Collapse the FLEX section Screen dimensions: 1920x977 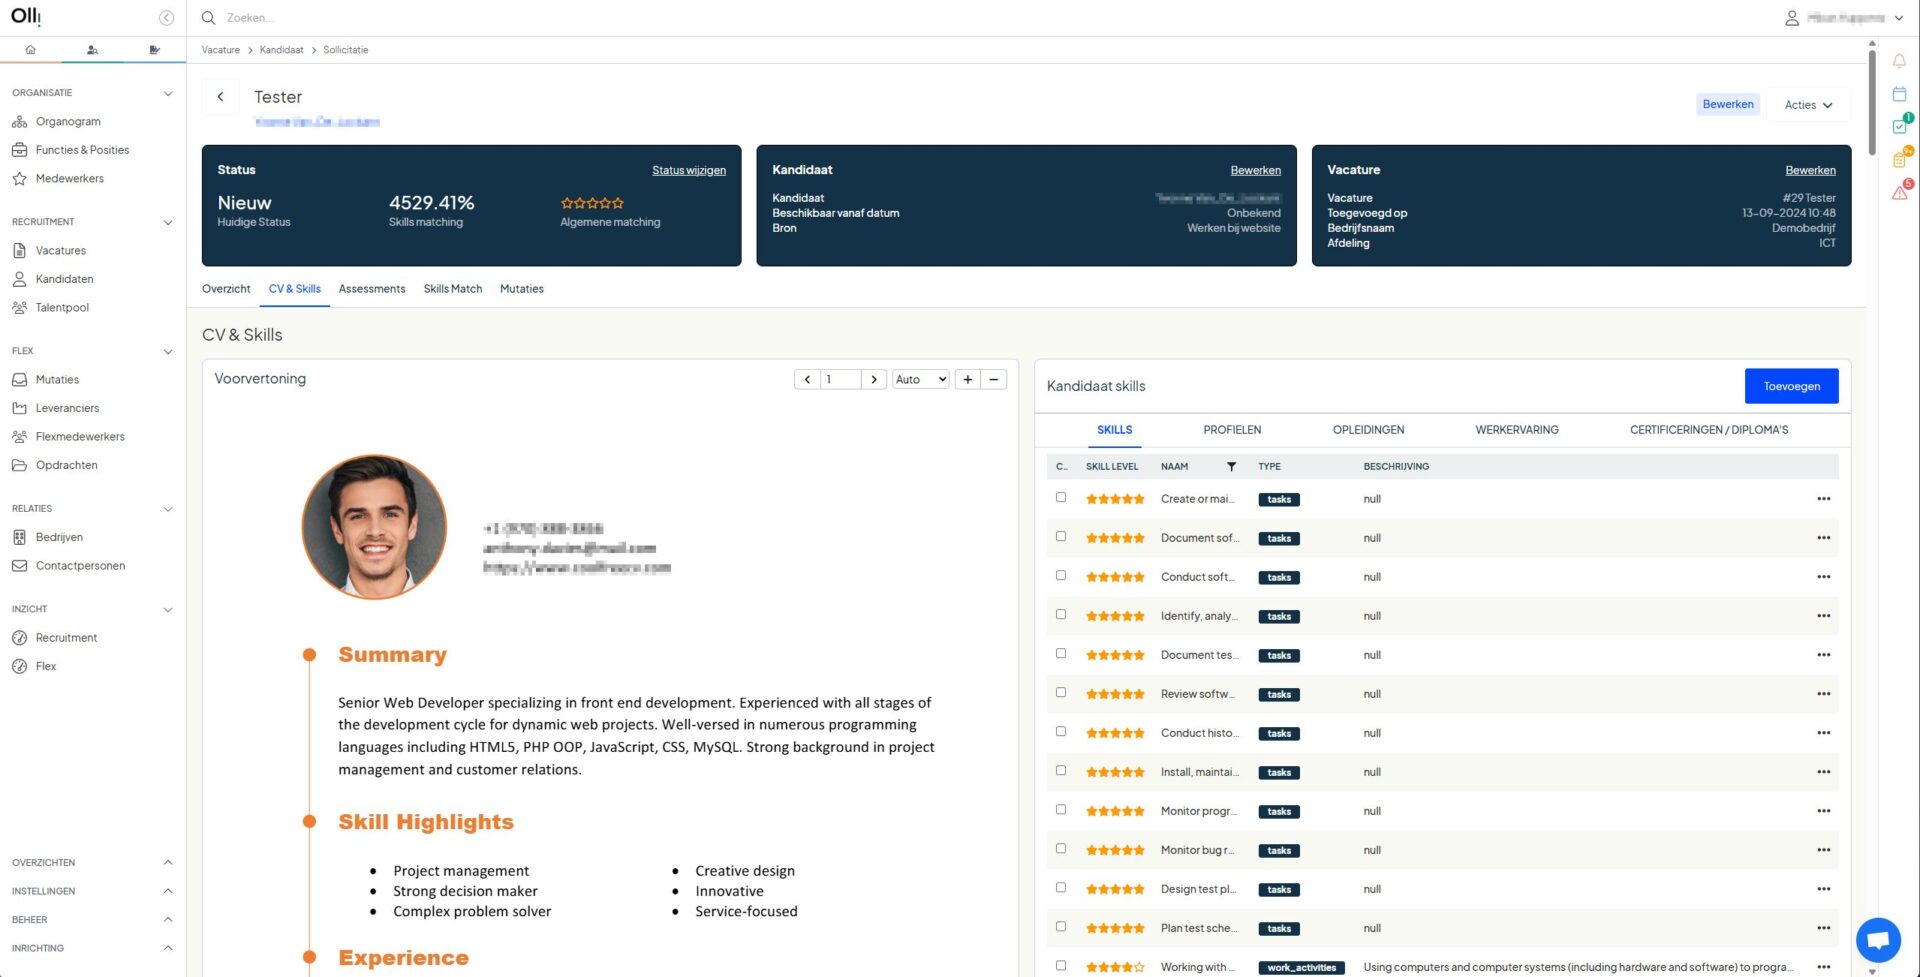168,351
